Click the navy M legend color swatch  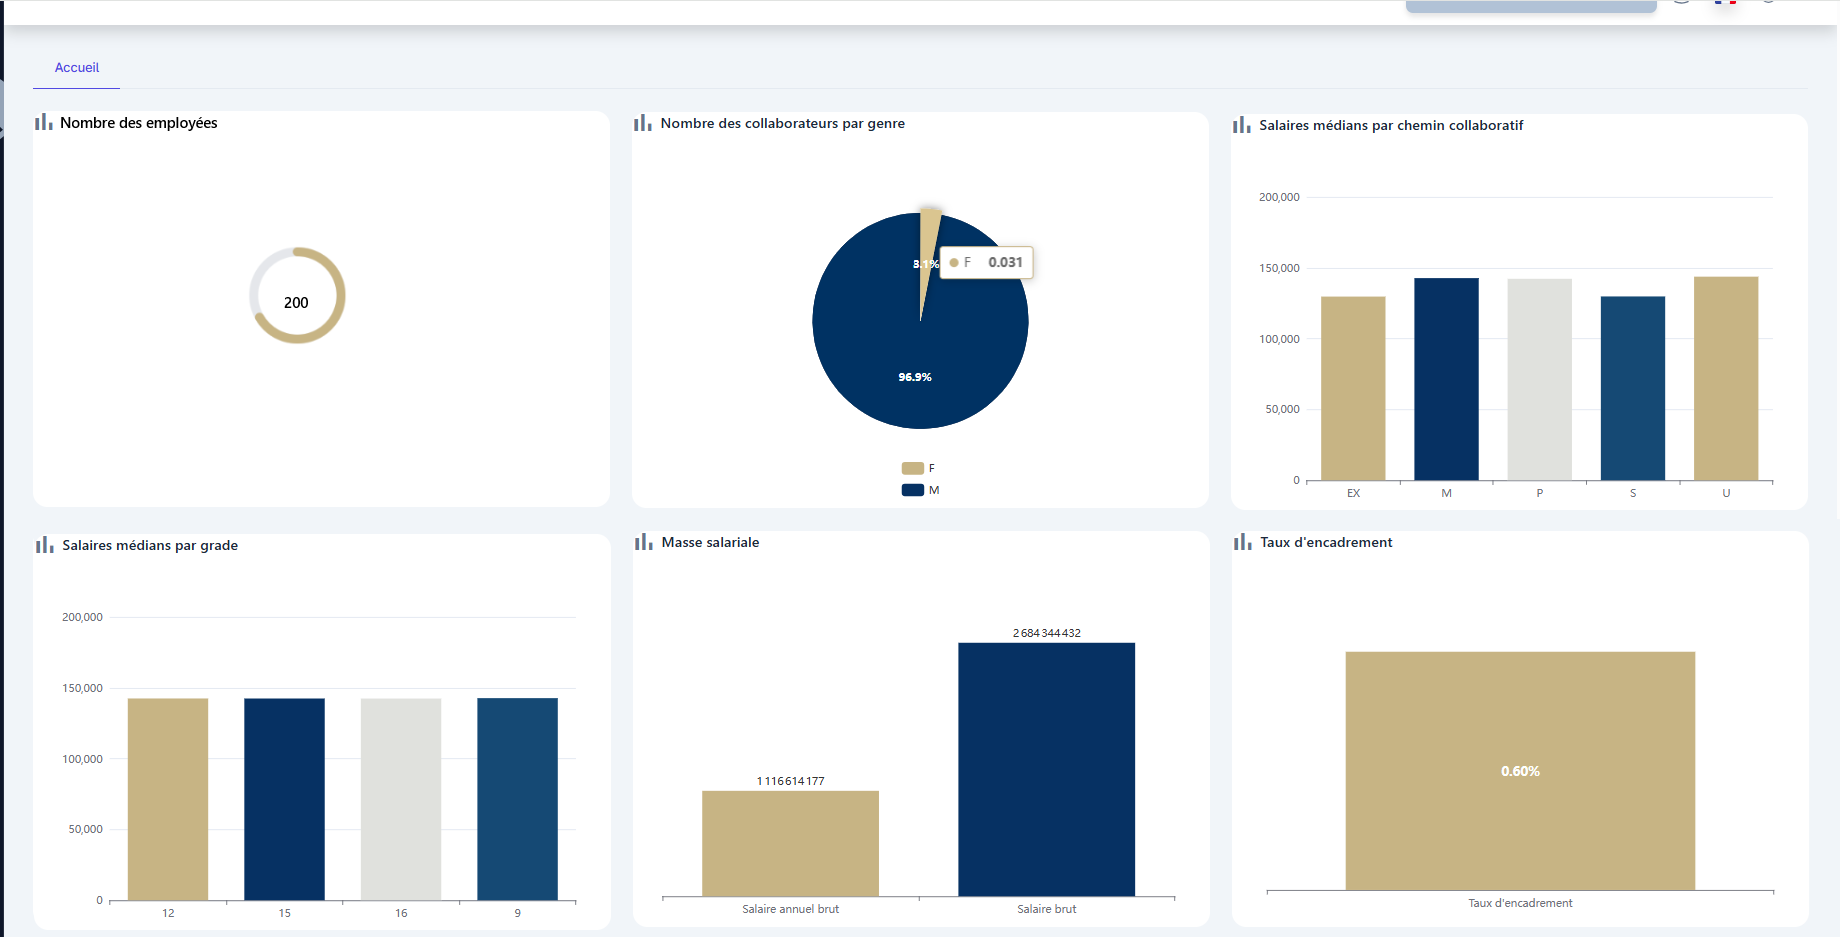click(912, 490)
